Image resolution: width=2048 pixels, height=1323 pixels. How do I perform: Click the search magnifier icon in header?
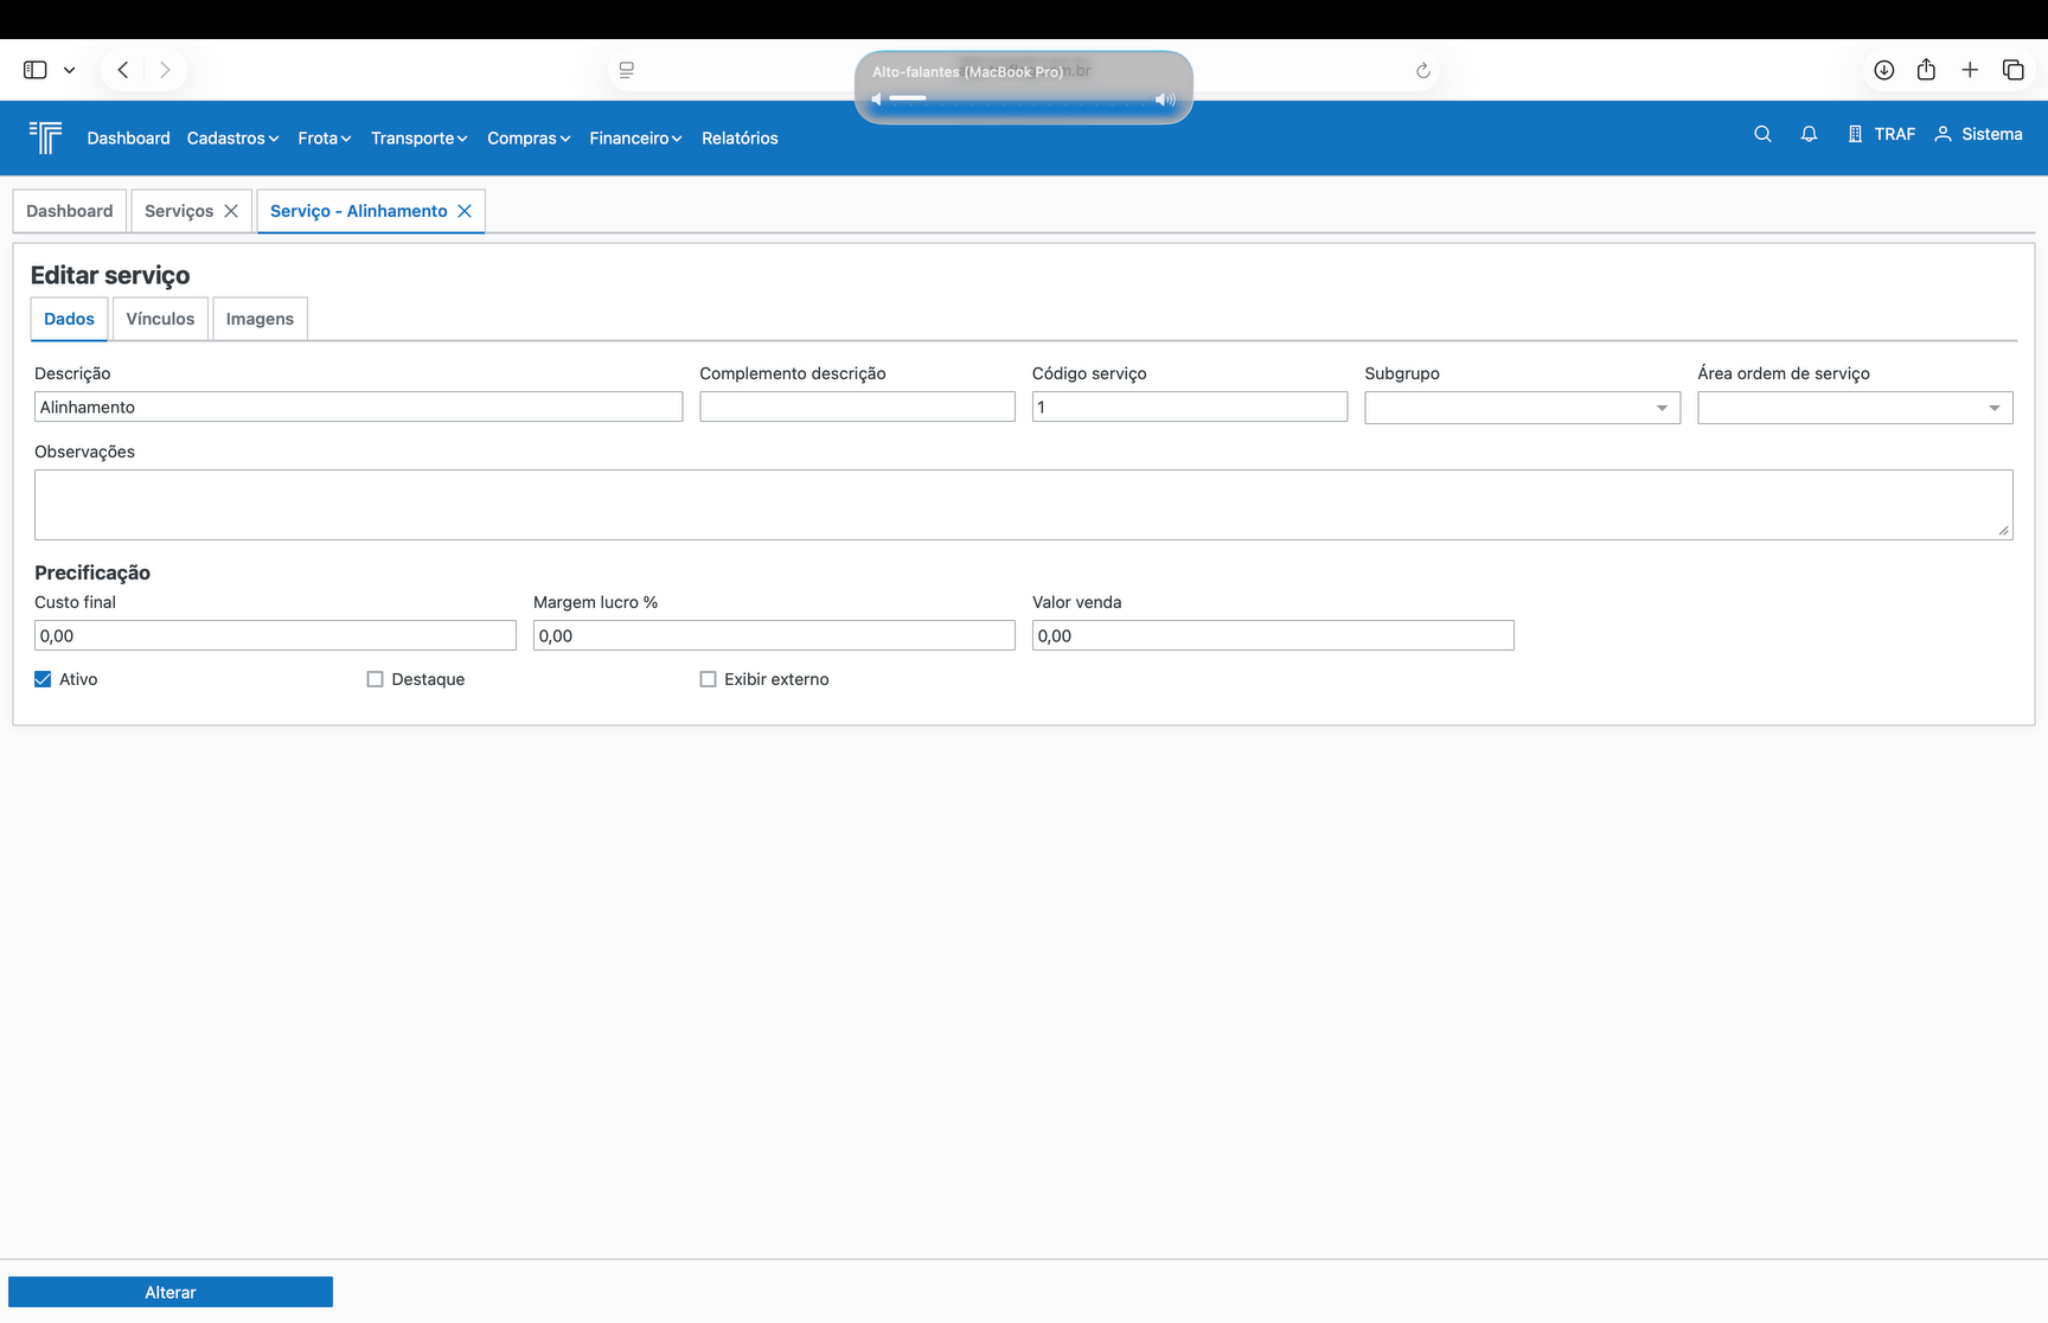coord(1762,134)
